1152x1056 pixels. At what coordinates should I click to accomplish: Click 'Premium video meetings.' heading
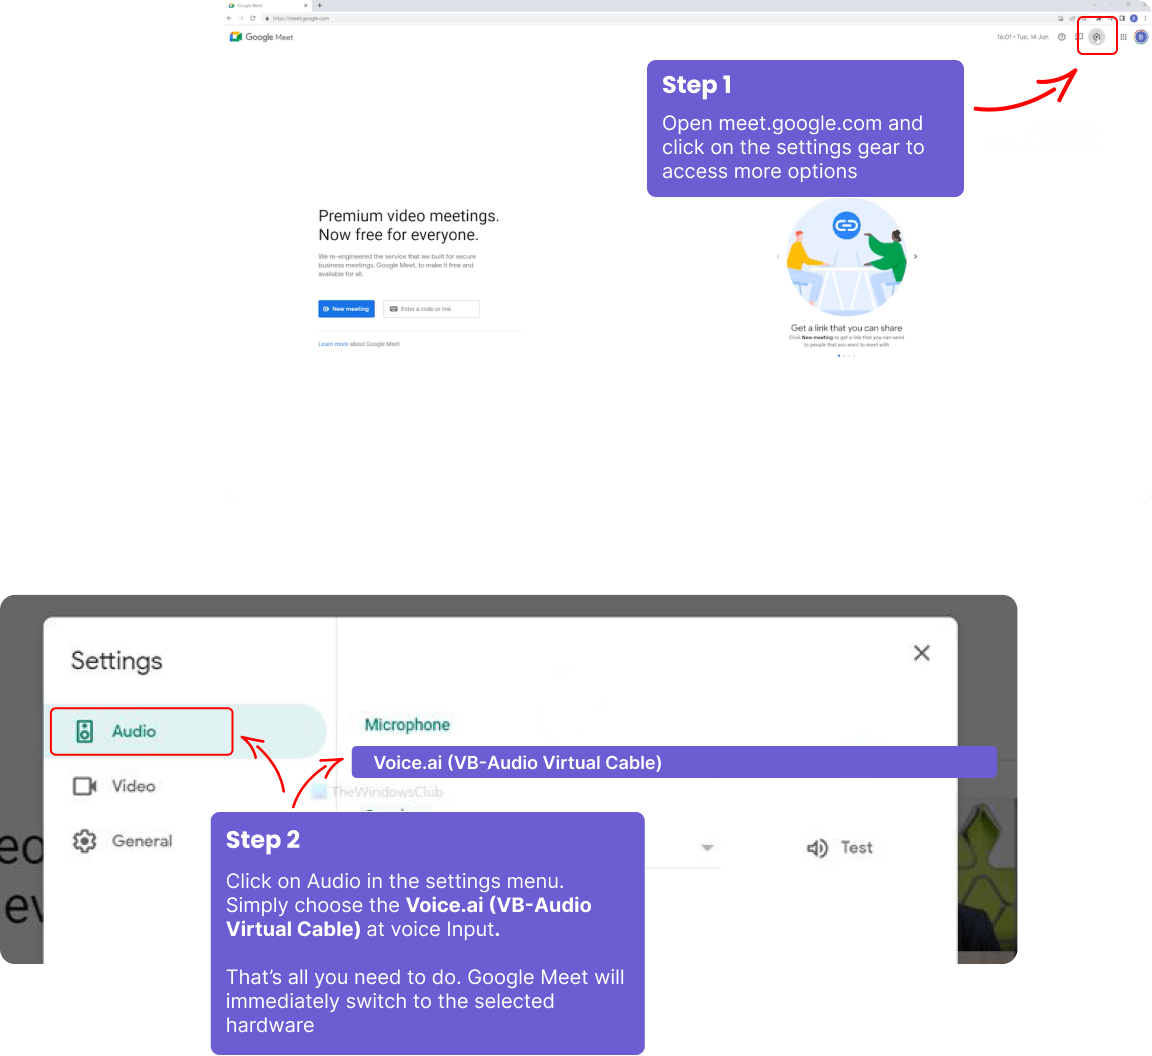tap(408, 216)
